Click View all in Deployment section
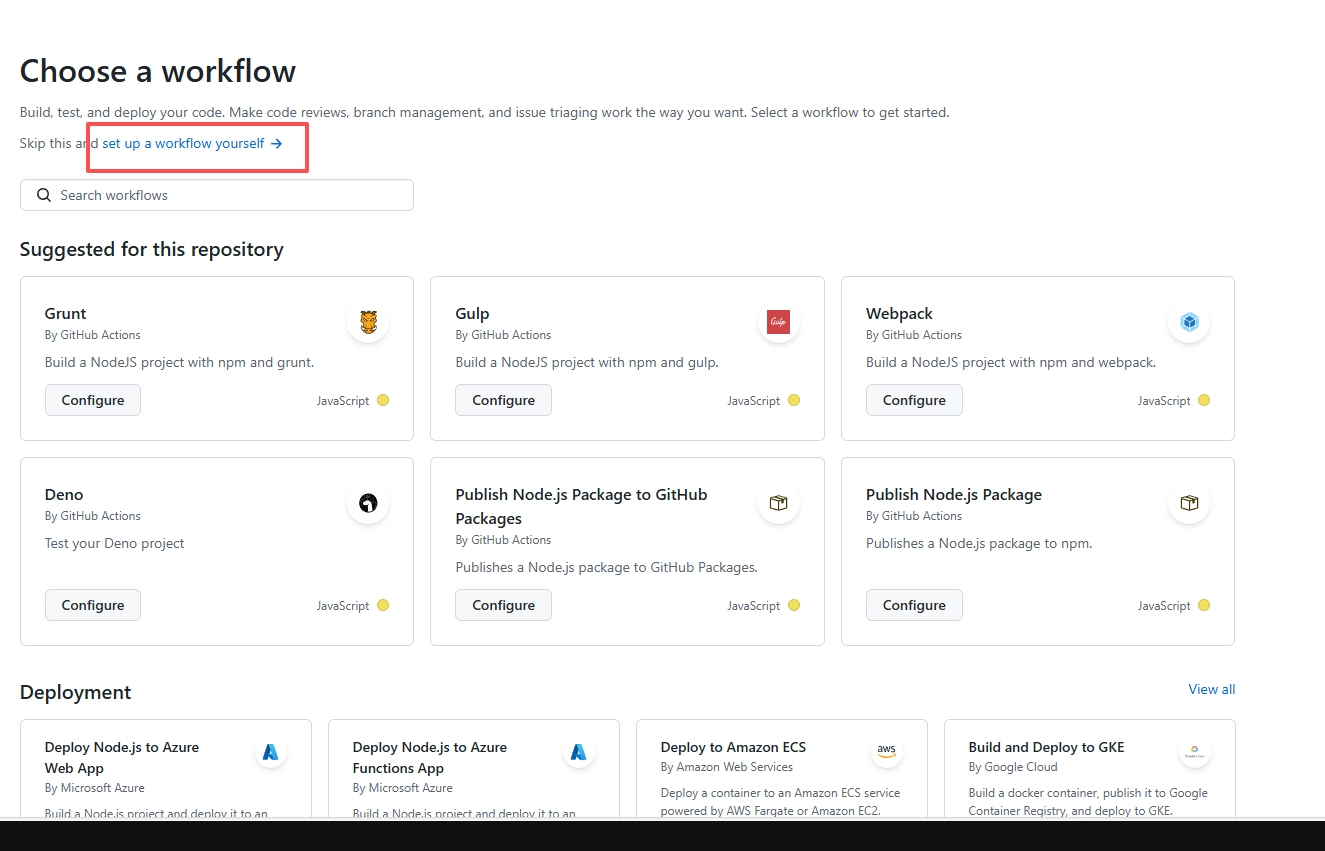Image resolution: width=1325 pixels, height=851 pixels. pos(1211,689)
